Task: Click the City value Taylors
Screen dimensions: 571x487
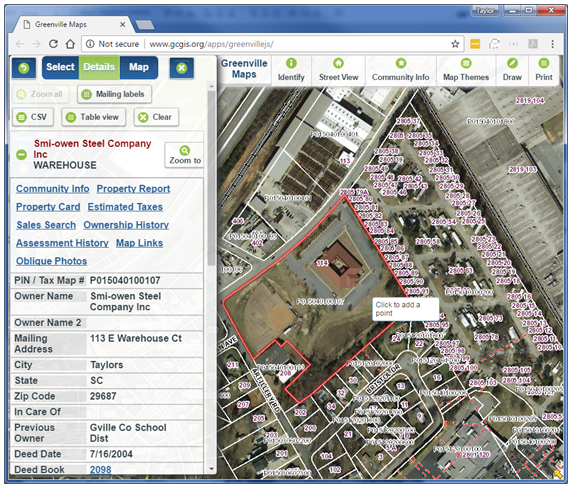Action: click(106, 365)
